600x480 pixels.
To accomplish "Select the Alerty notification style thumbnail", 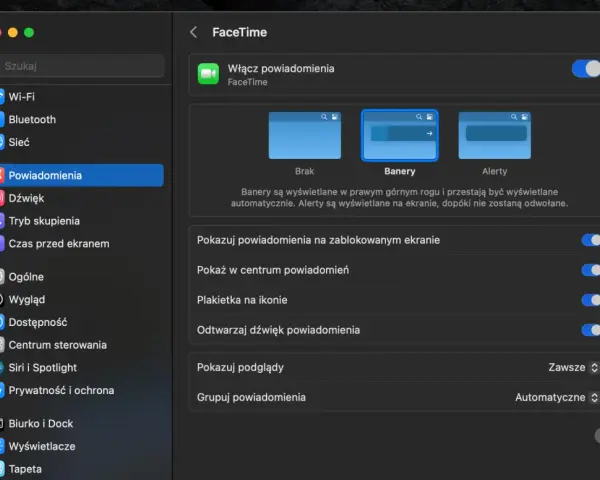I will tap(494, 136).
